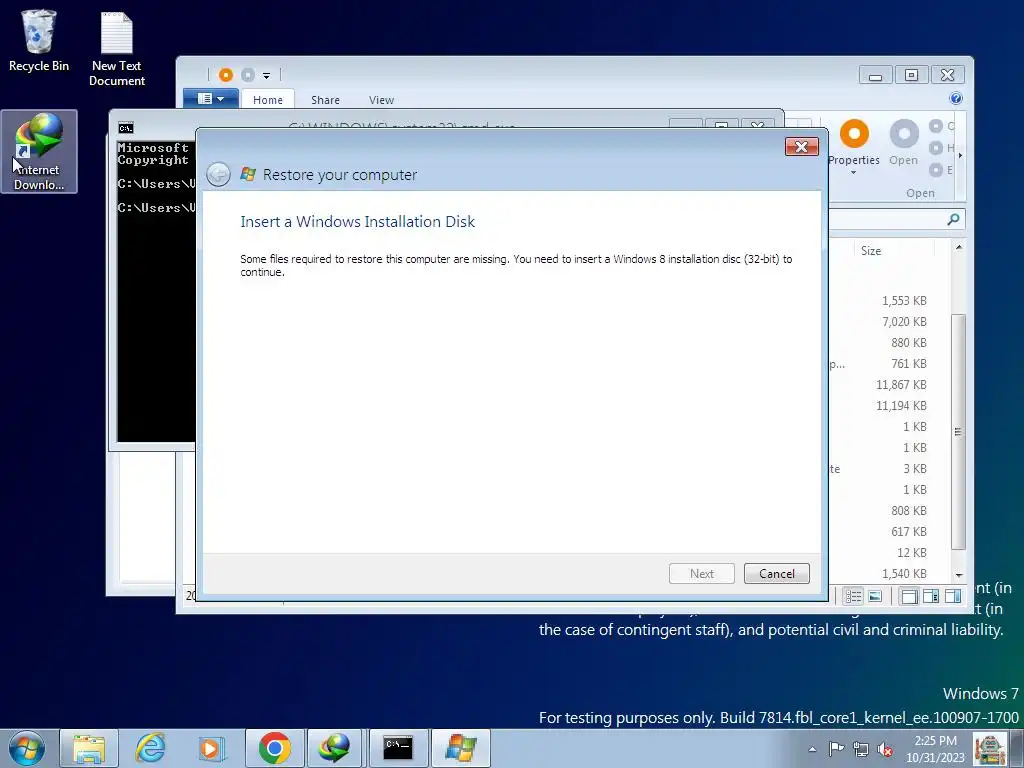The height and width of the screenshot is (768, 1024).
Task: Click the greyed Open ribbon button
Action: click(x=904, y=142)
